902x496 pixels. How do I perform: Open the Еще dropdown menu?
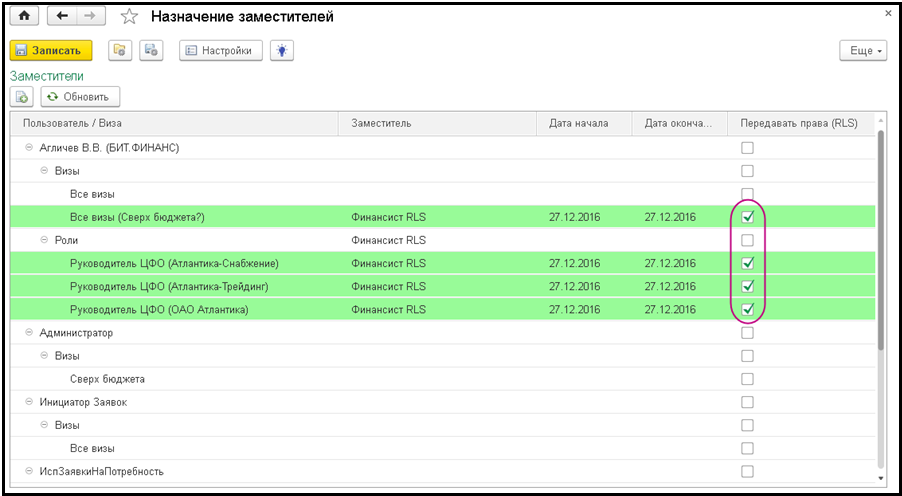861,51
